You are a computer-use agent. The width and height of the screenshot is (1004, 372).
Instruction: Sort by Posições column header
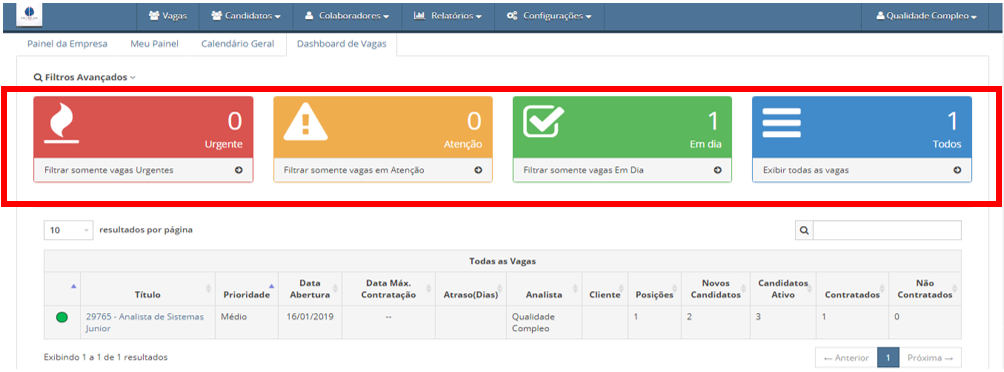[655, 289]
